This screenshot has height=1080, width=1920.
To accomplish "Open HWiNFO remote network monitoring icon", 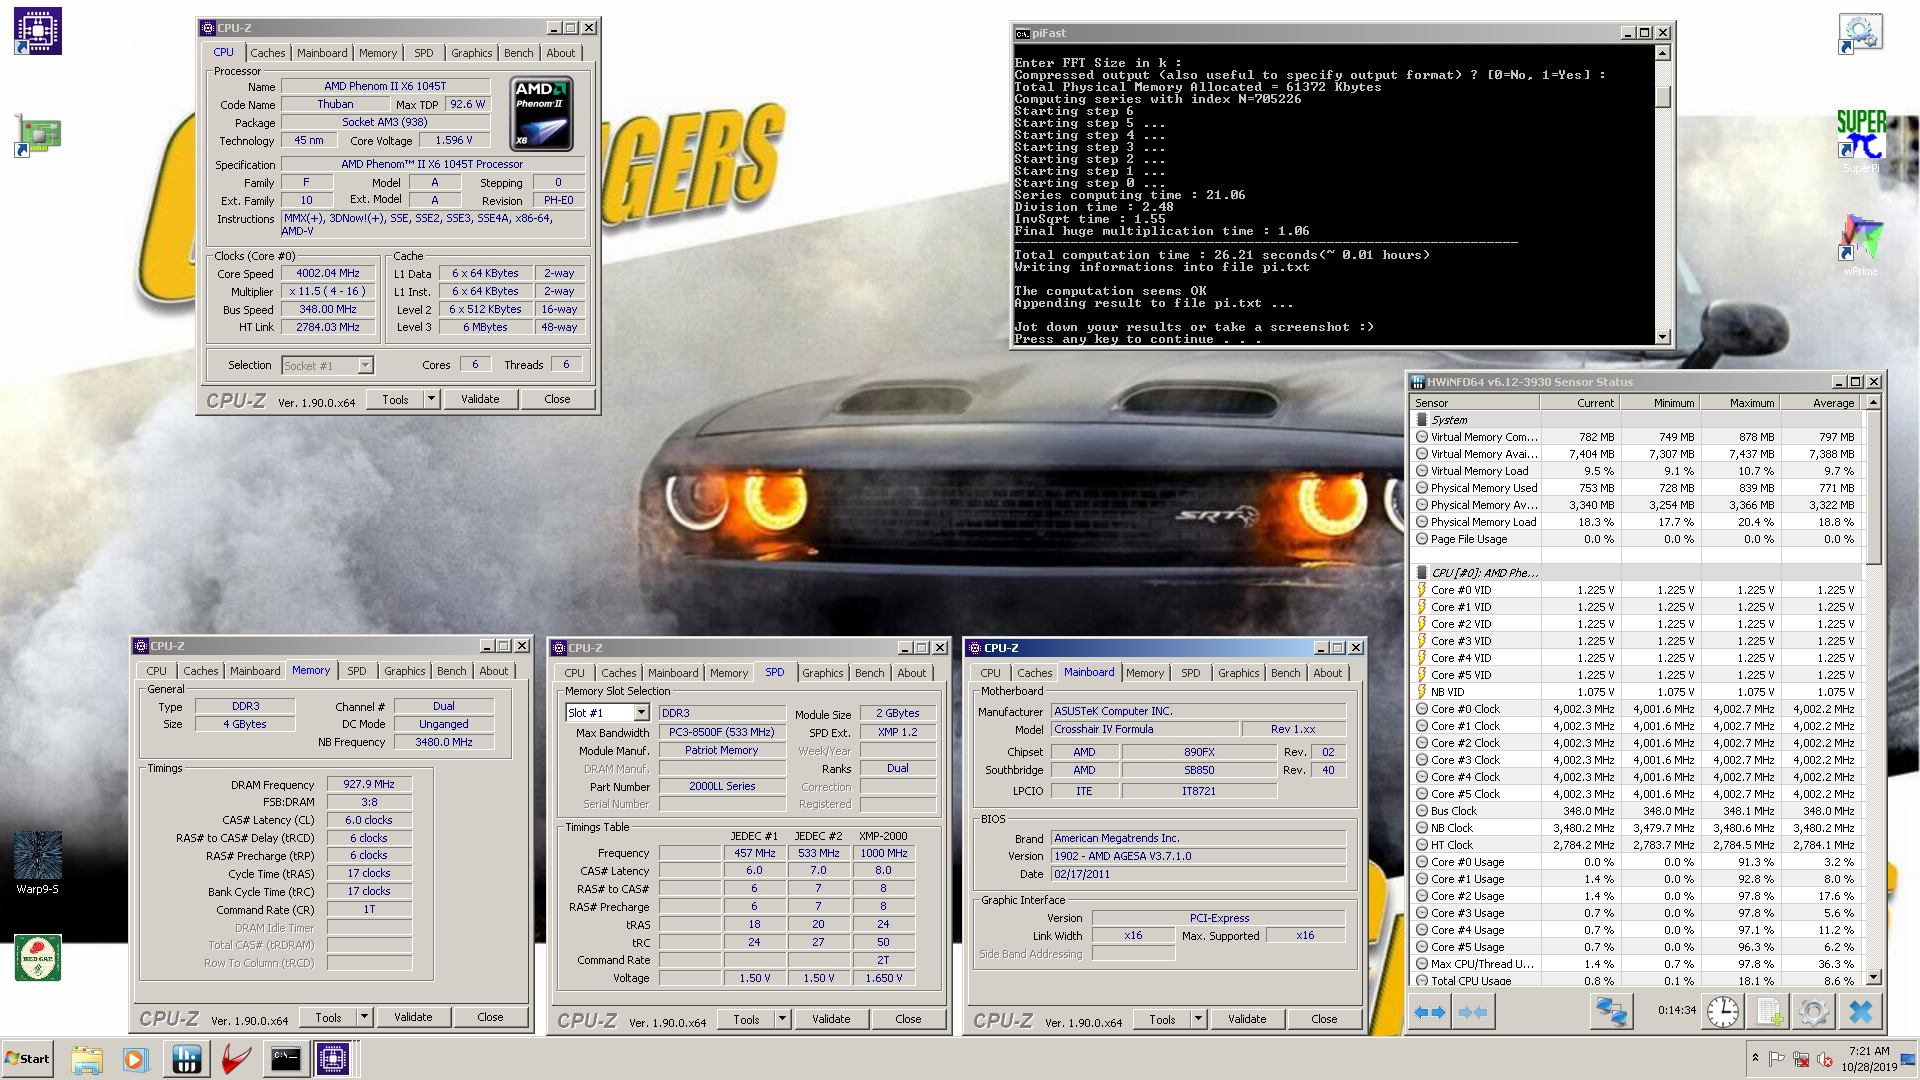I will pyautogui.click(x=1611, y=1012).
